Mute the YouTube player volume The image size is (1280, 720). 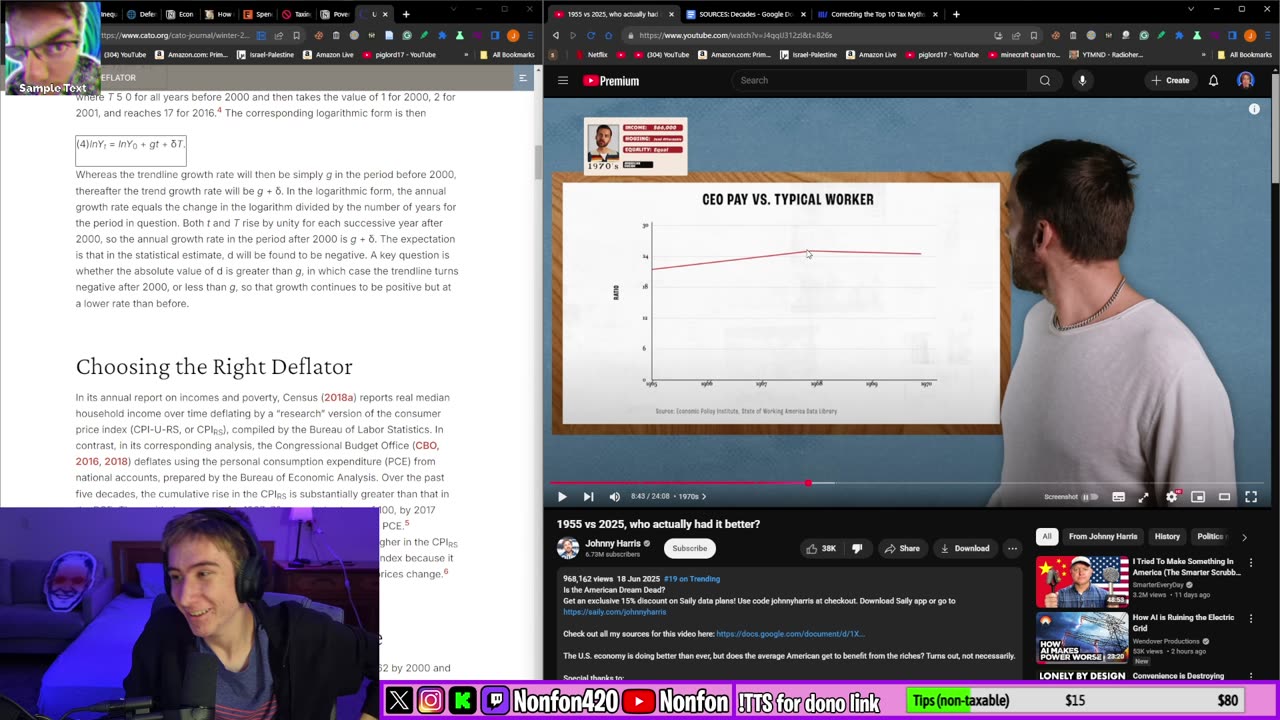(x=614, y=497)
